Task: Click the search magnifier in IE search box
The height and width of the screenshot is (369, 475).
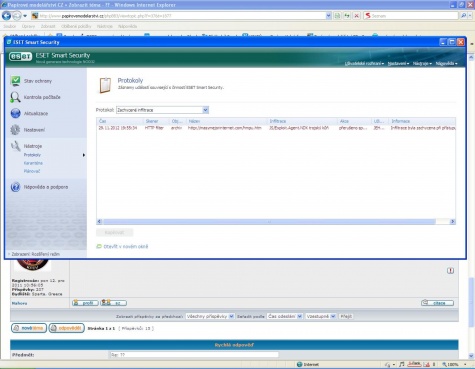Action: [463, 16]
